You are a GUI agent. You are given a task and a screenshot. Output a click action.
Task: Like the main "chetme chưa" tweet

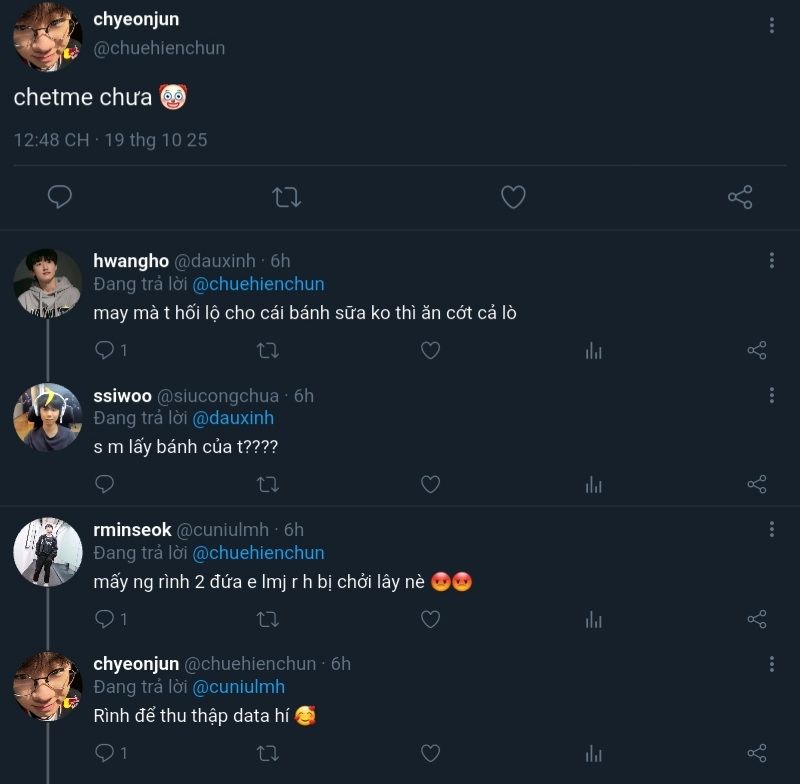[x=513, y=197]
